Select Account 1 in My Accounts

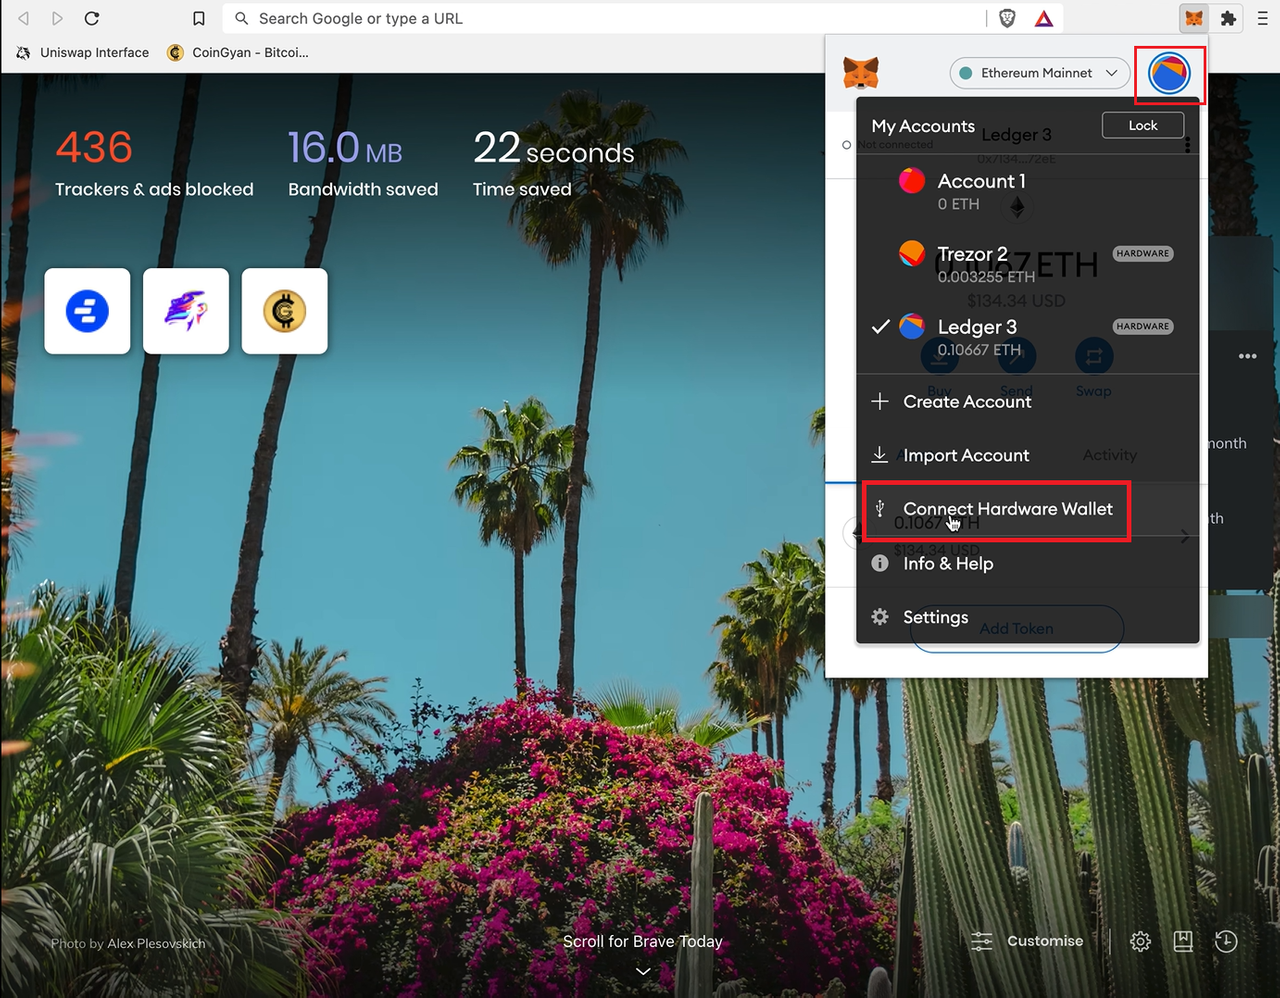[x=1028, y=191]
